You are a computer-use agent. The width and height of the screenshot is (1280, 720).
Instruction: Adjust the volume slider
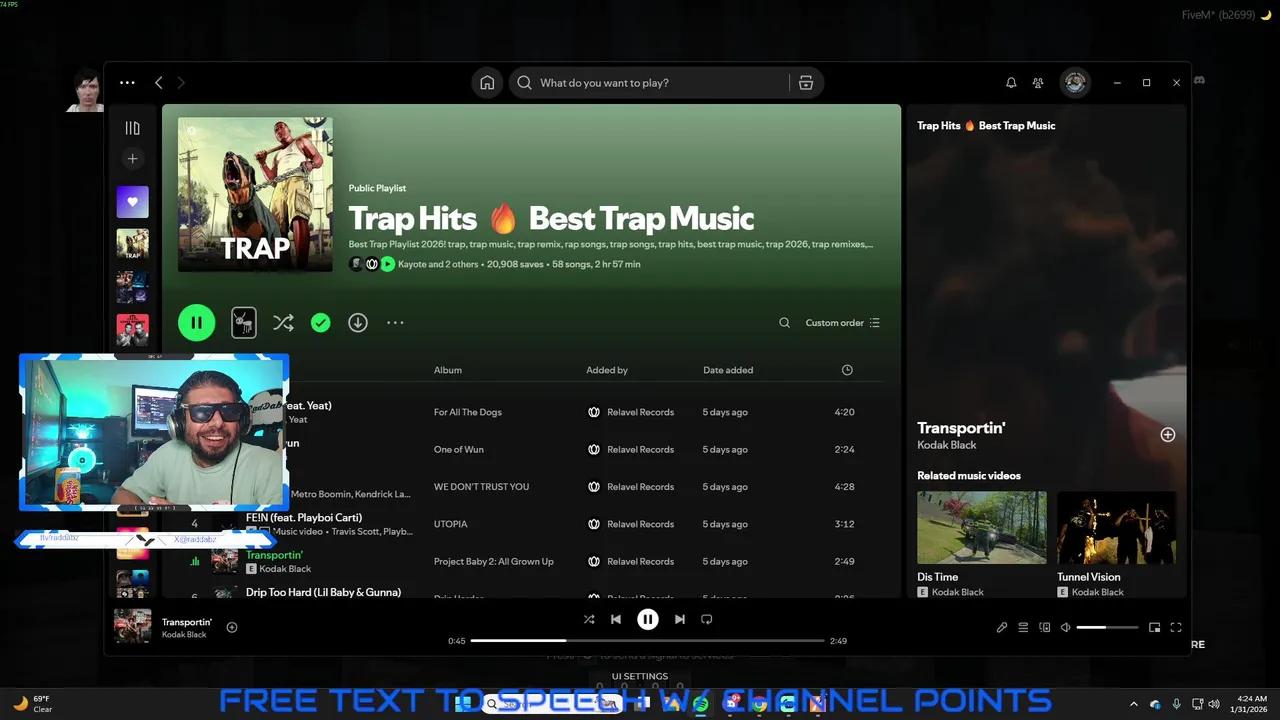[x=1107, y=627]
